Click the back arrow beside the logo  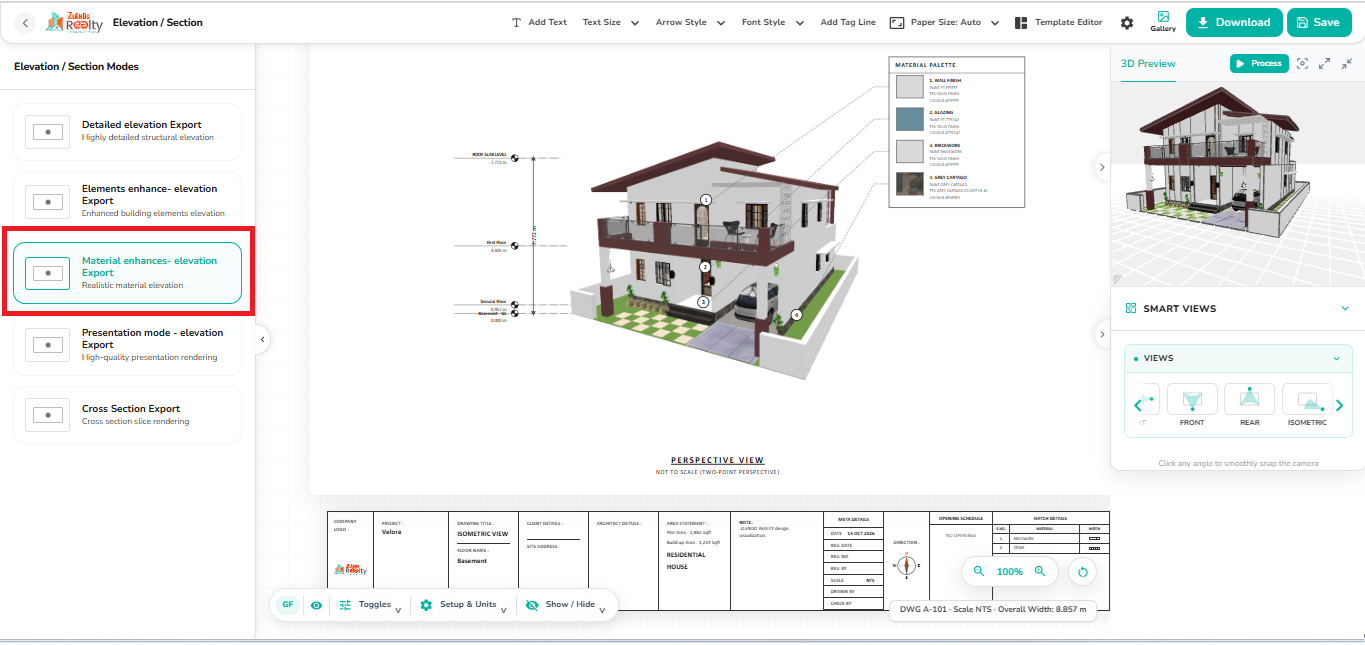coord(25,22)
